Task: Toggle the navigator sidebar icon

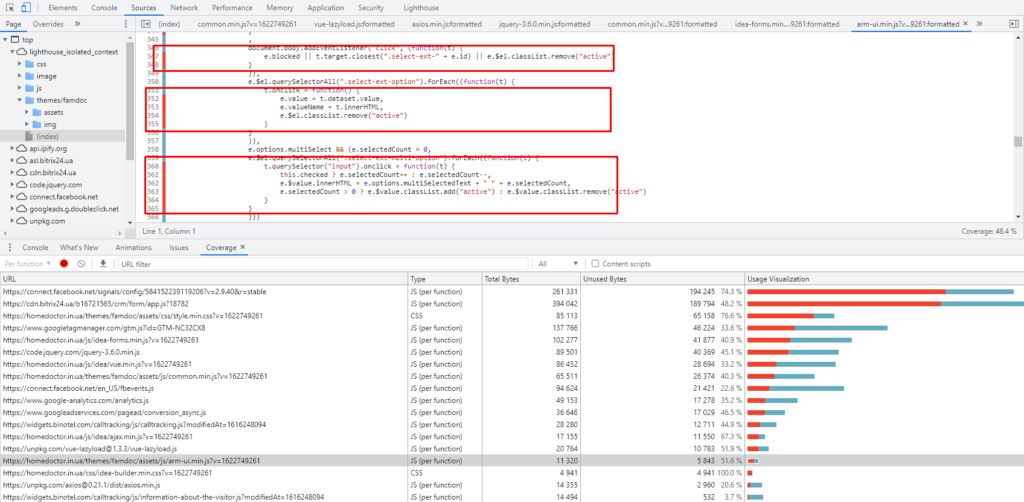Action: pyautogui.click(x=146, y=24)
